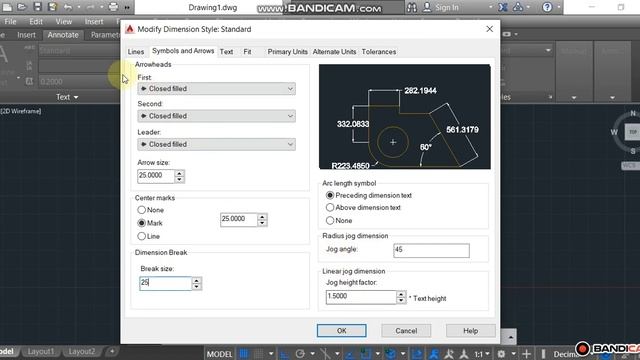Open the Annotate ribbon tab
640x360 pixels.
coord(63,35)
